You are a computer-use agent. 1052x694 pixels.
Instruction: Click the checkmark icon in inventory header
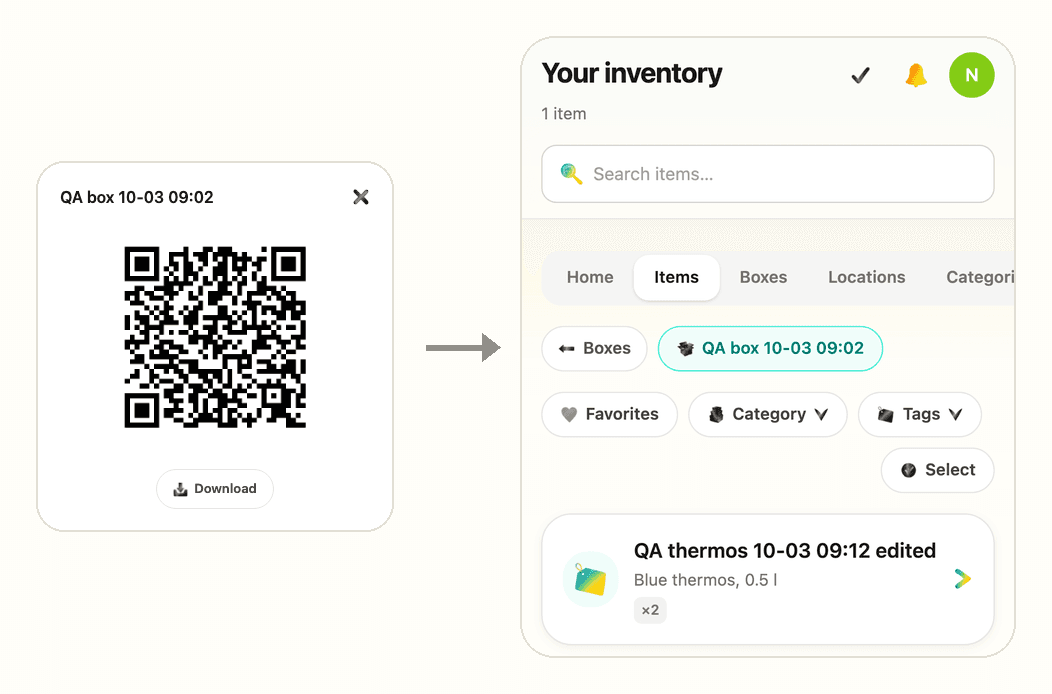(860, 75)
